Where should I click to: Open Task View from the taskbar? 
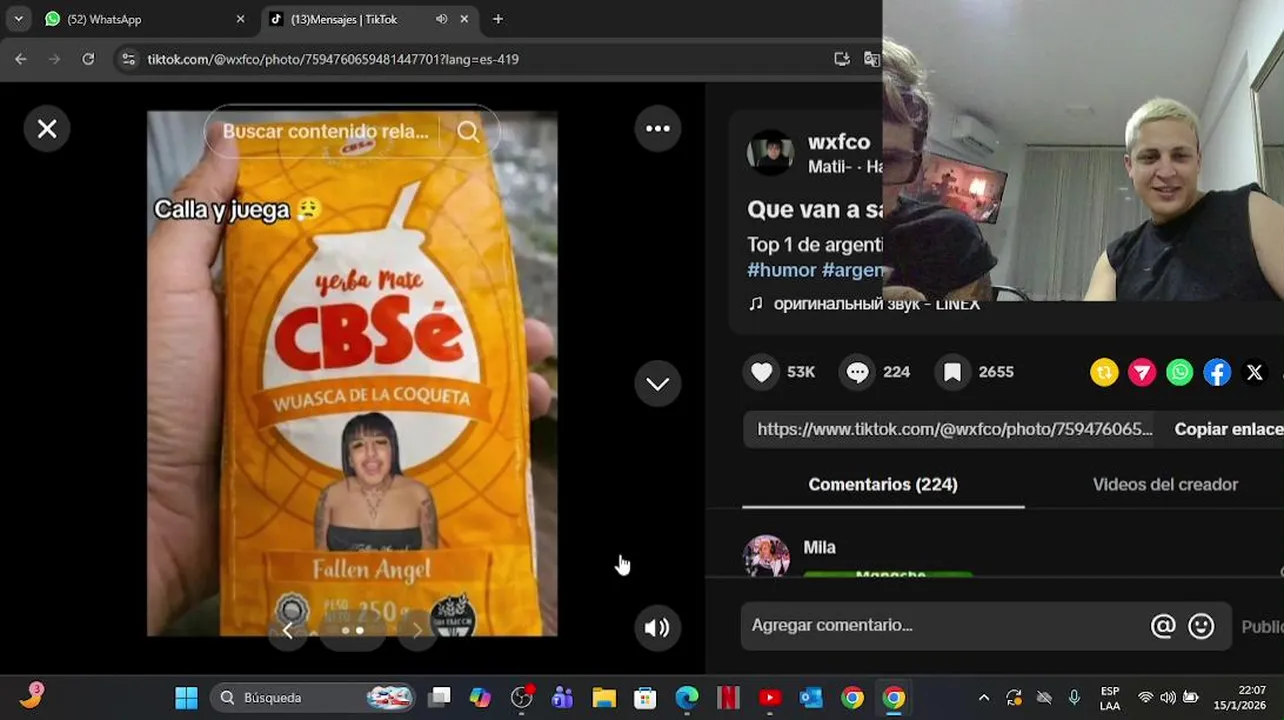[439, 698]
